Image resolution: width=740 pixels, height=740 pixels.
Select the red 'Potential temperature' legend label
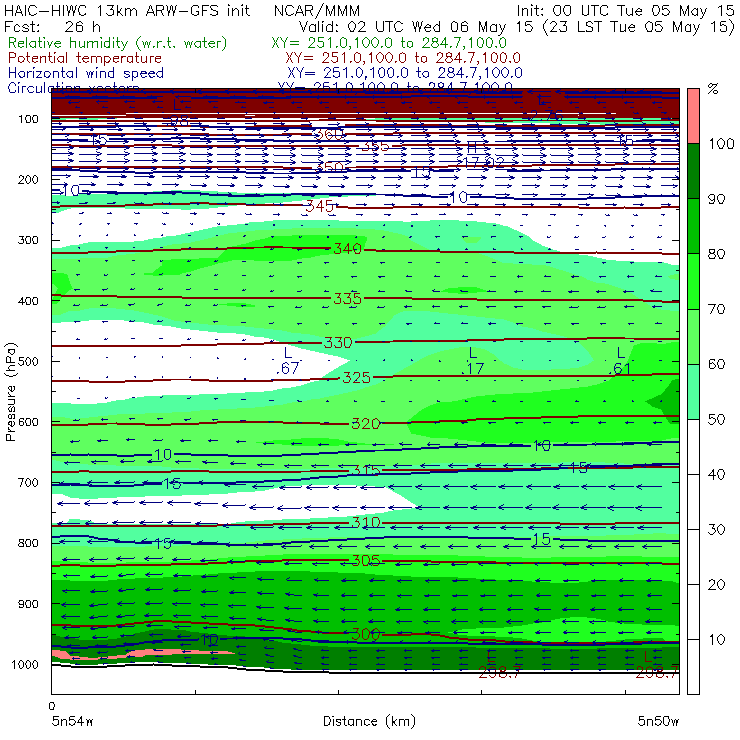pyautogui.click(x=85, y=58)
